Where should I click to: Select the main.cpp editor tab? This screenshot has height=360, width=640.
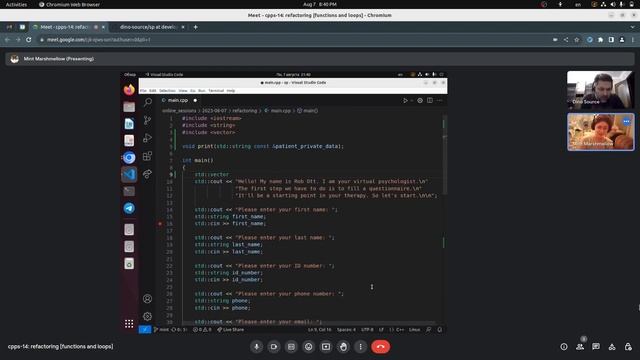pos(178,100)
